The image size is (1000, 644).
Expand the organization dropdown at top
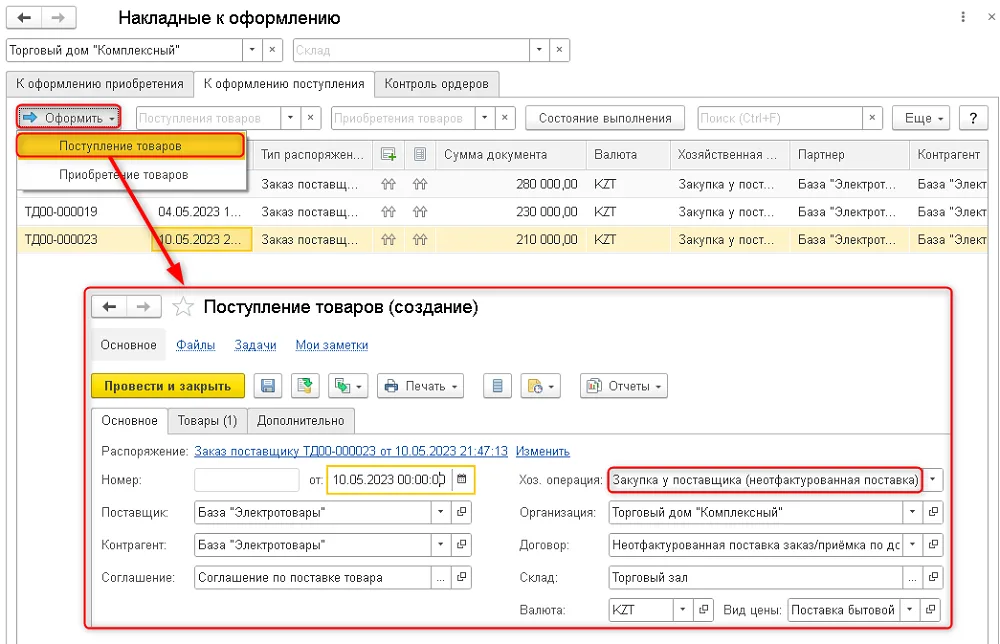click(252, 50)
